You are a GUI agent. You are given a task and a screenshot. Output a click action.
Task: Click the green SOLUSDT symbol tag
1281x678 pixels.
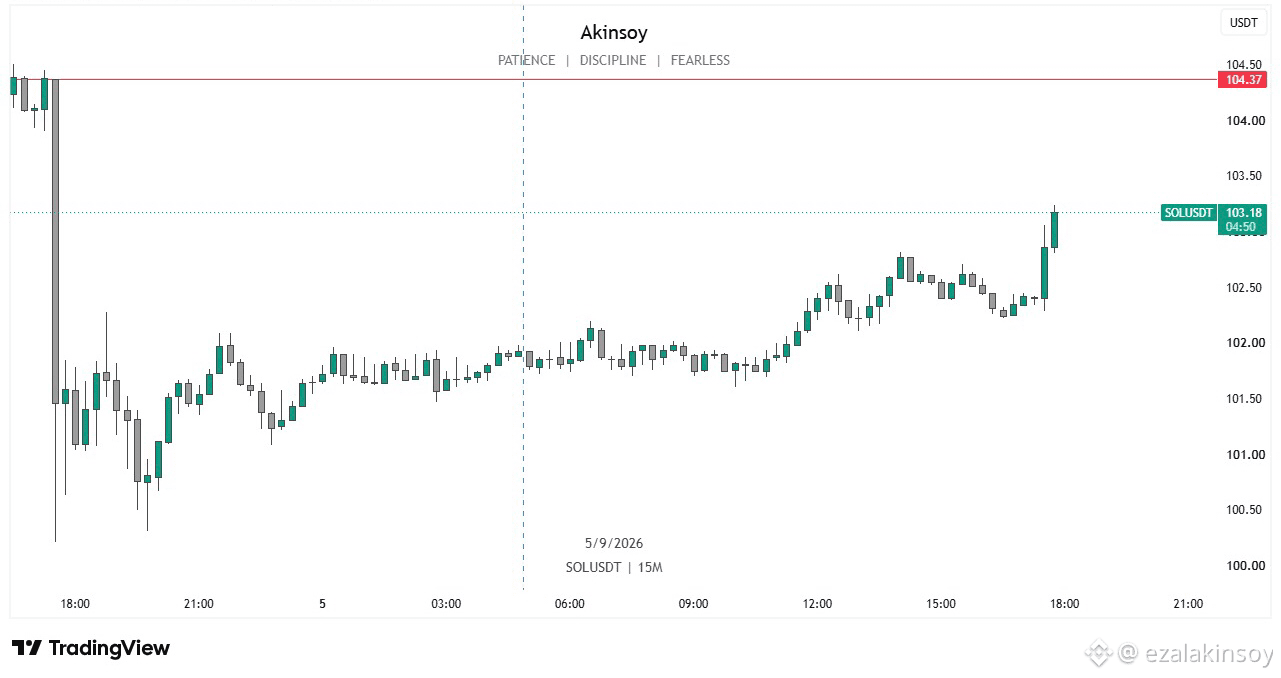point(1189,212)
